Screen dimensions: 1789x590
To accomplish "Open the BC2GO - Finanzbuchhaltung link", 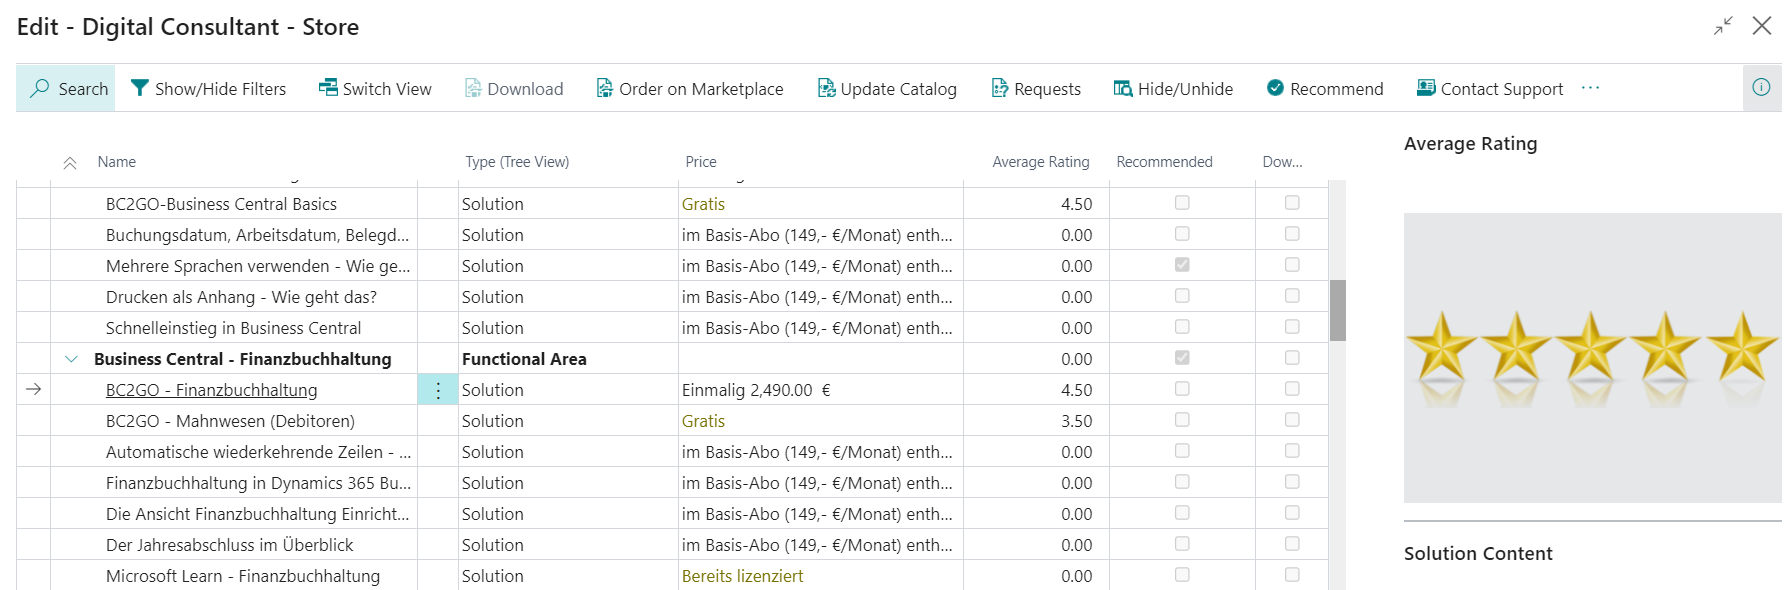I will [x=211, y=390].
